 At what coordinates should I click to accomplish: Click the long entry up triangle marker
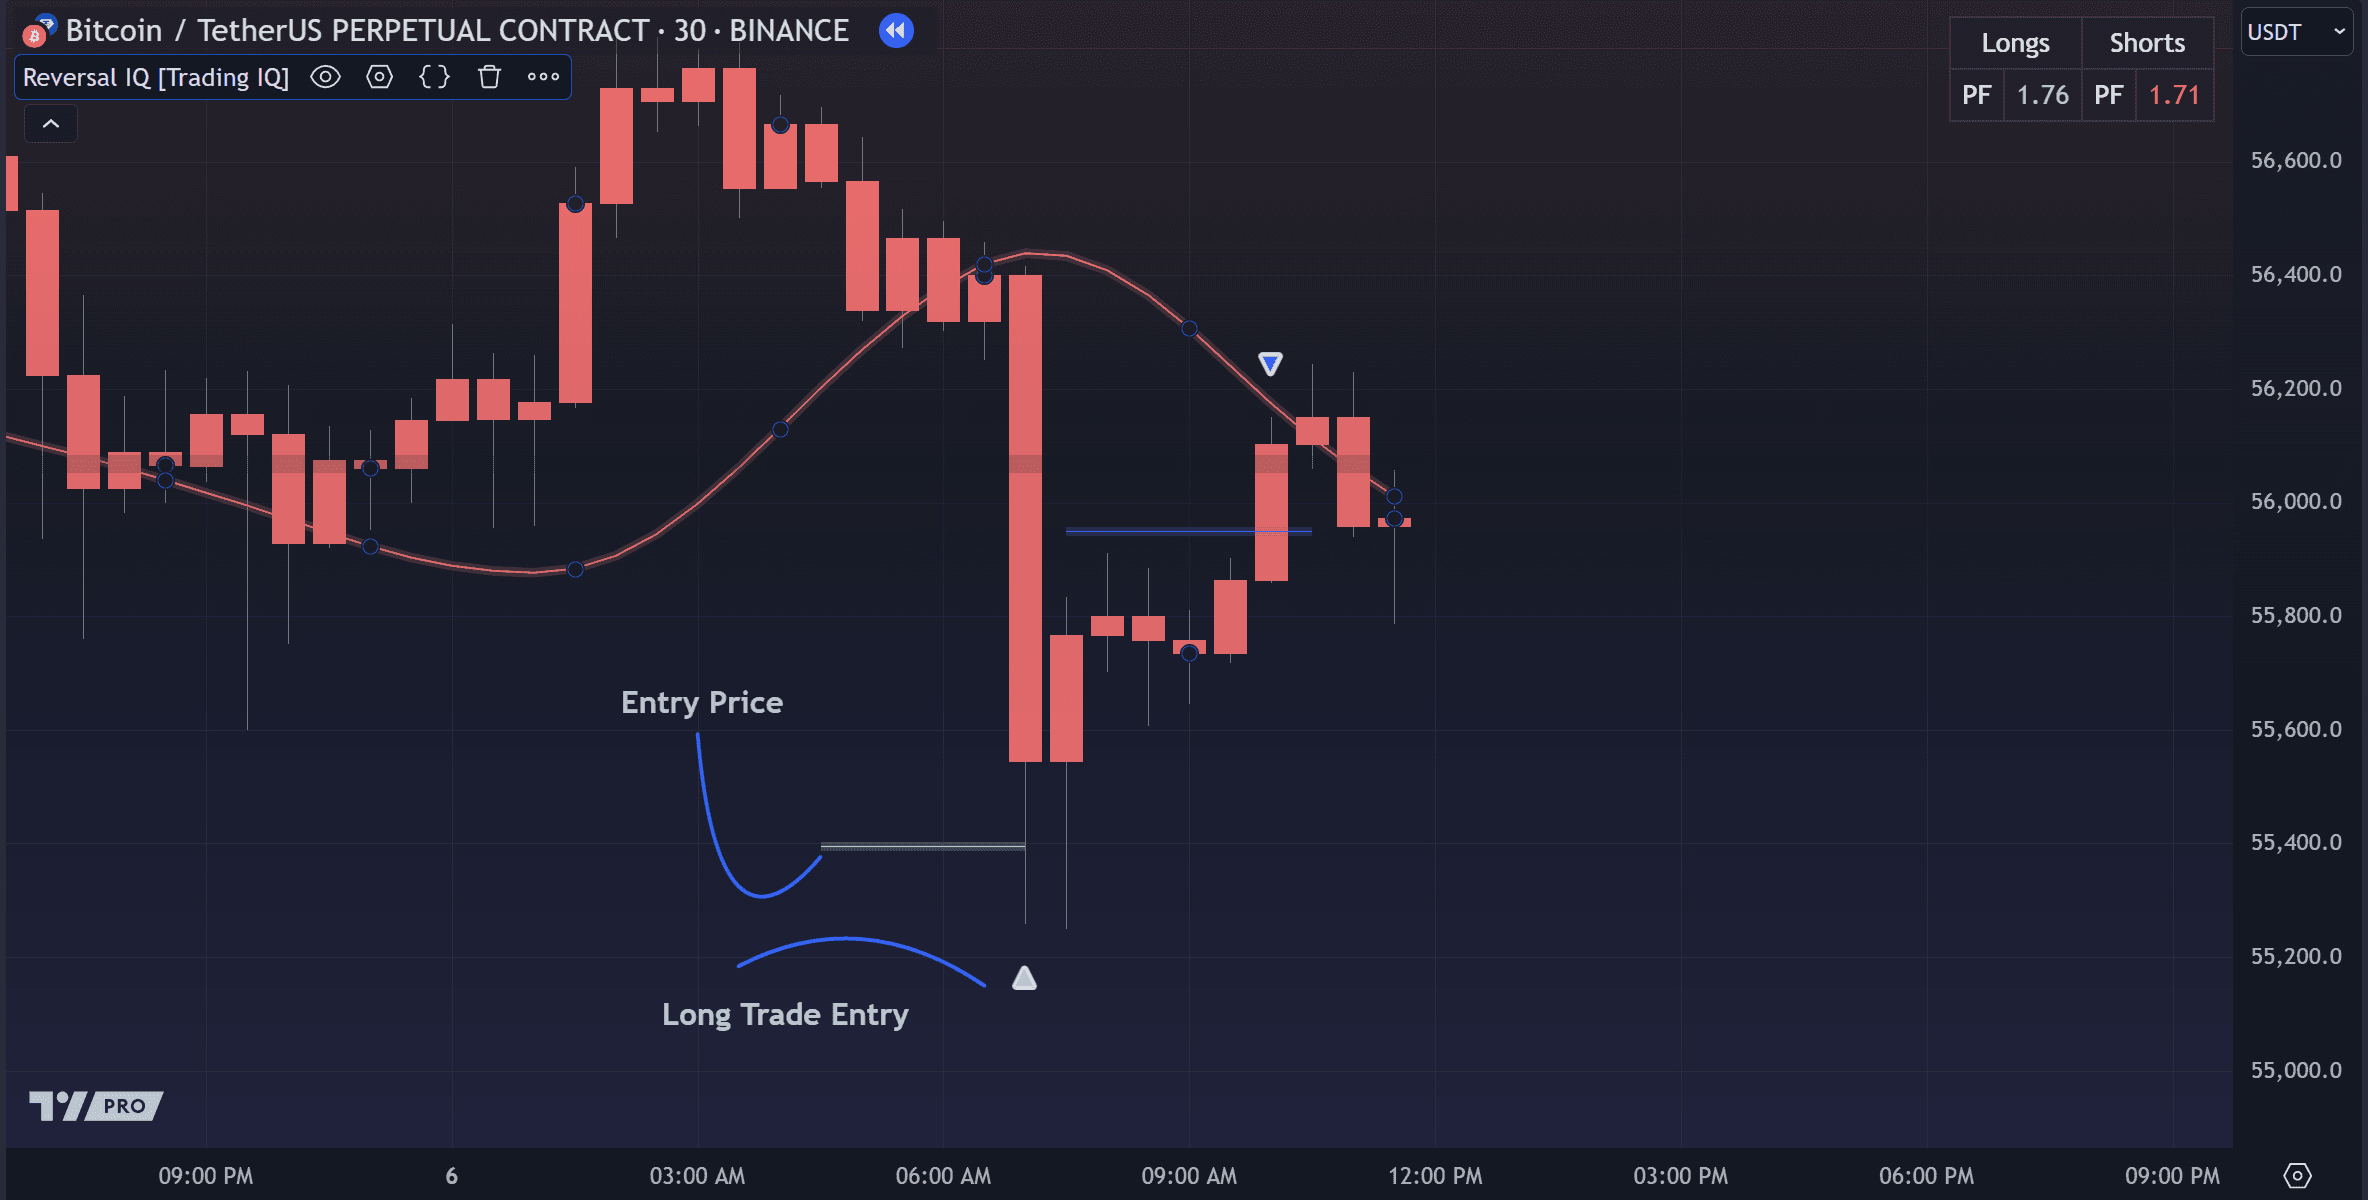pos(1024,978)
